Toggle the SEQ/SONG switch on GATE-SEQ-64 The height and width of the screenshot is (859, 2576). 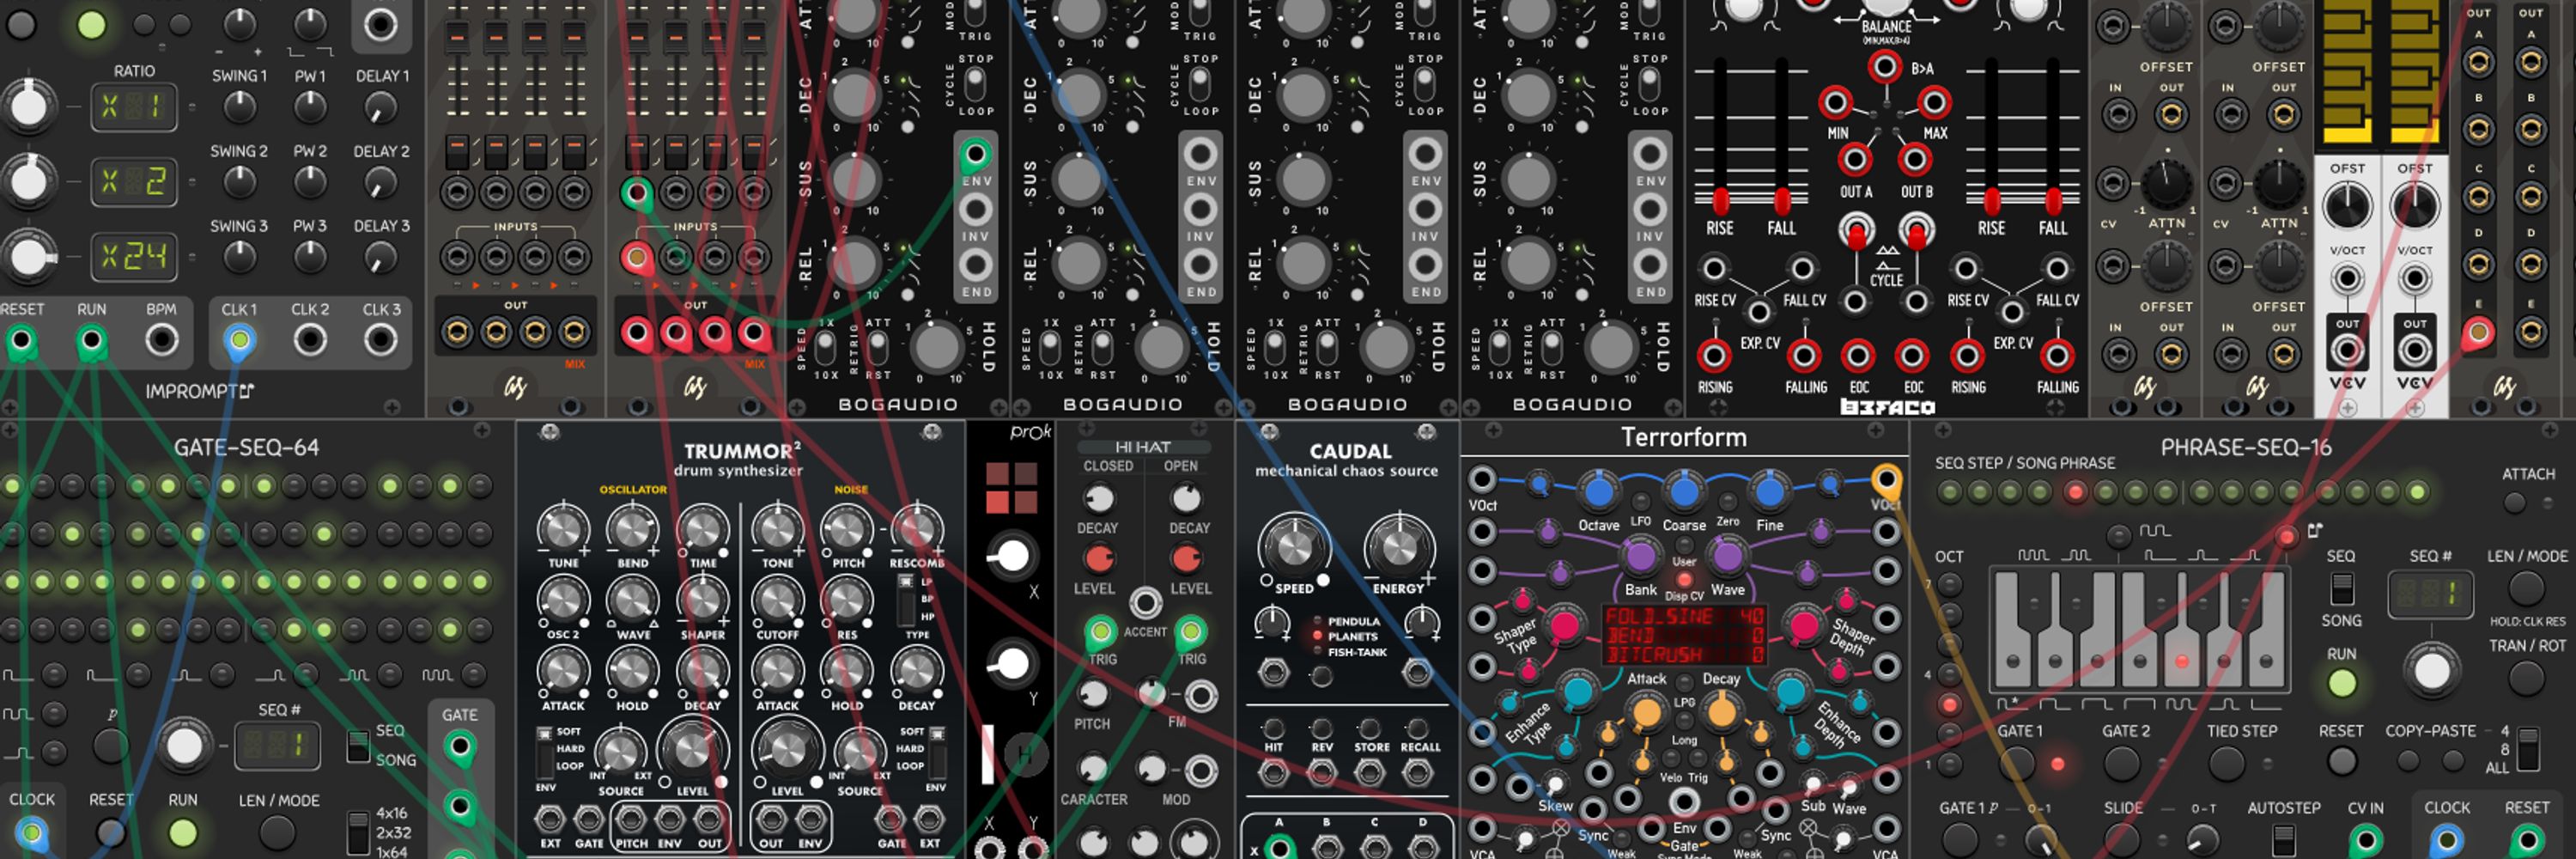(357, 746)
